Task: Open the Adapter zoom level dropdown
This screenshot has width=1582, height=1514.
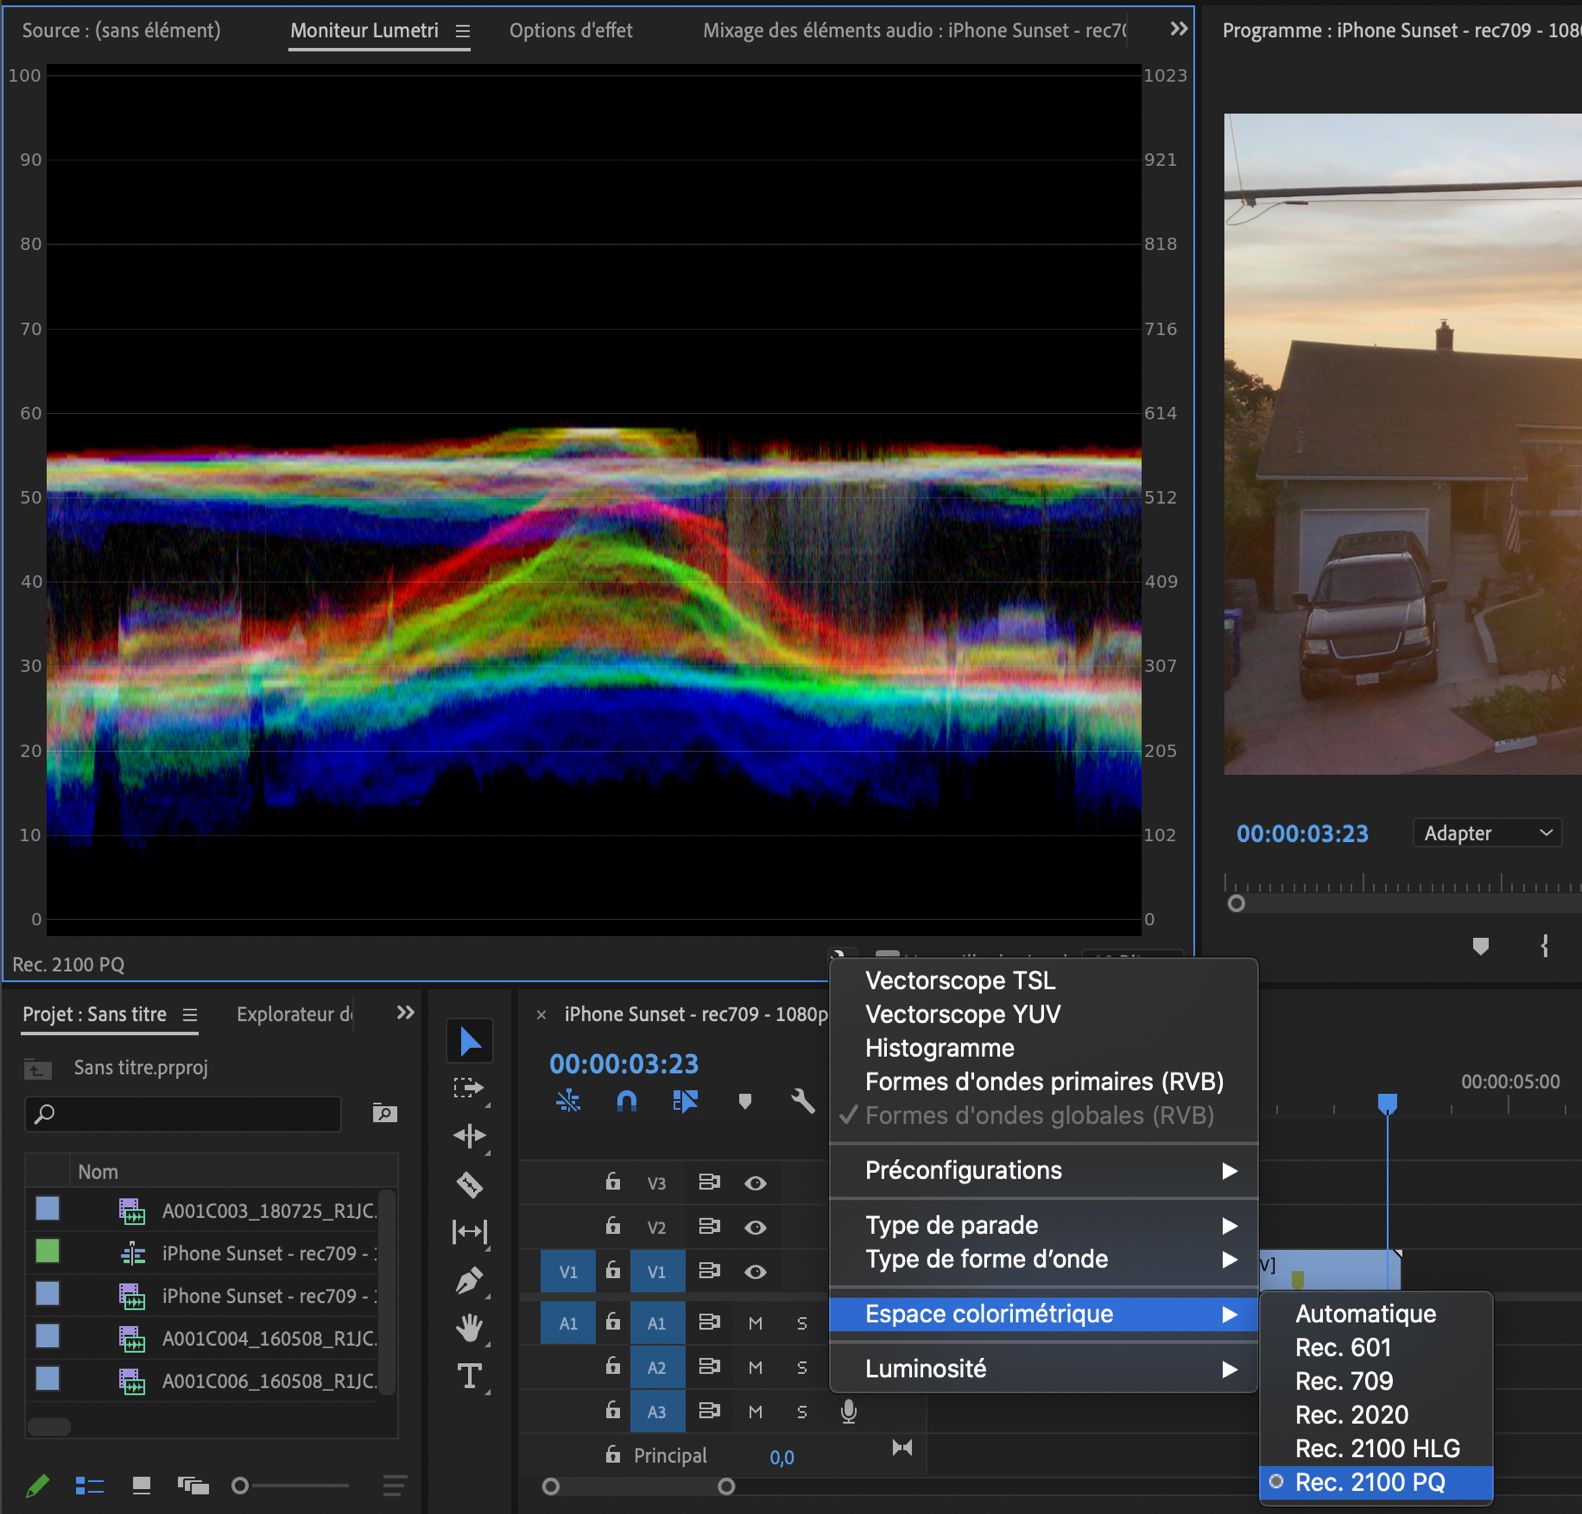Action: pyautogui.click(x=1487, y=833)
